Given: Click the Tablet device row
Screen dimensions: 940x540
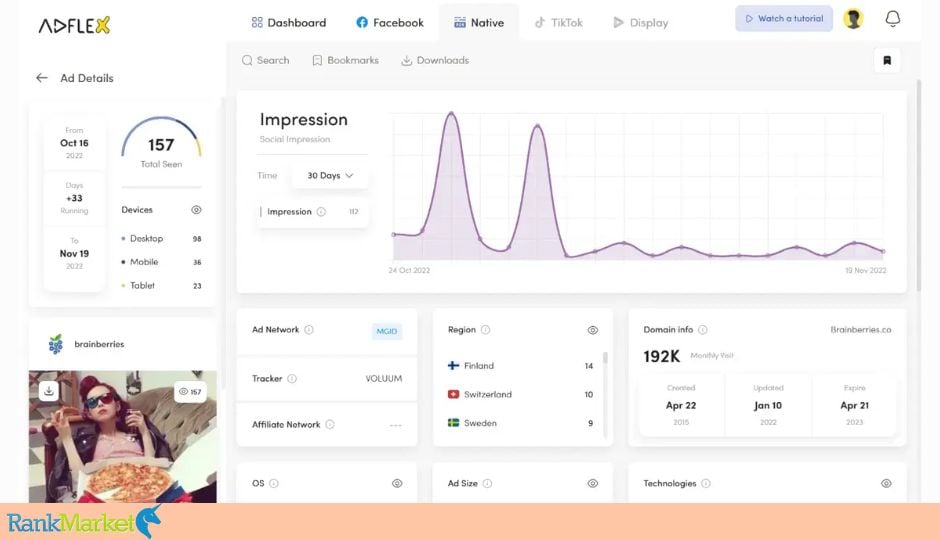Looking at the screenshot, I should 161,285.
